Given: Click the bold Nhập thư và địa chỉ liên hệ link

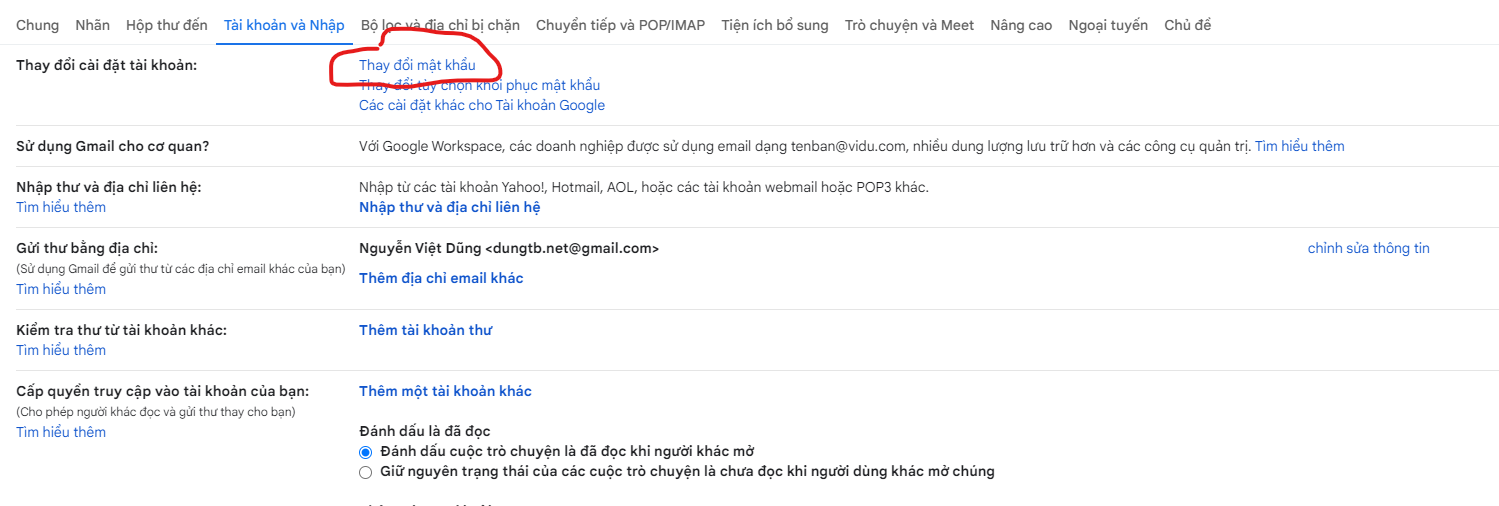Looking at the screenshot, I should click(x=449, y=207).
